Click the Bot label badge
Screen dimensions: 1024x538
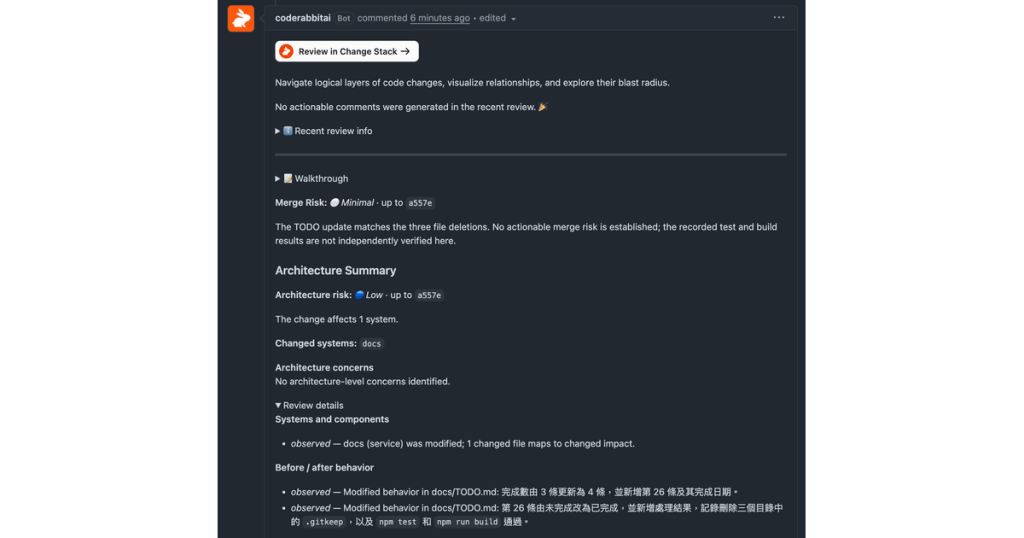(x=344, y=18)
